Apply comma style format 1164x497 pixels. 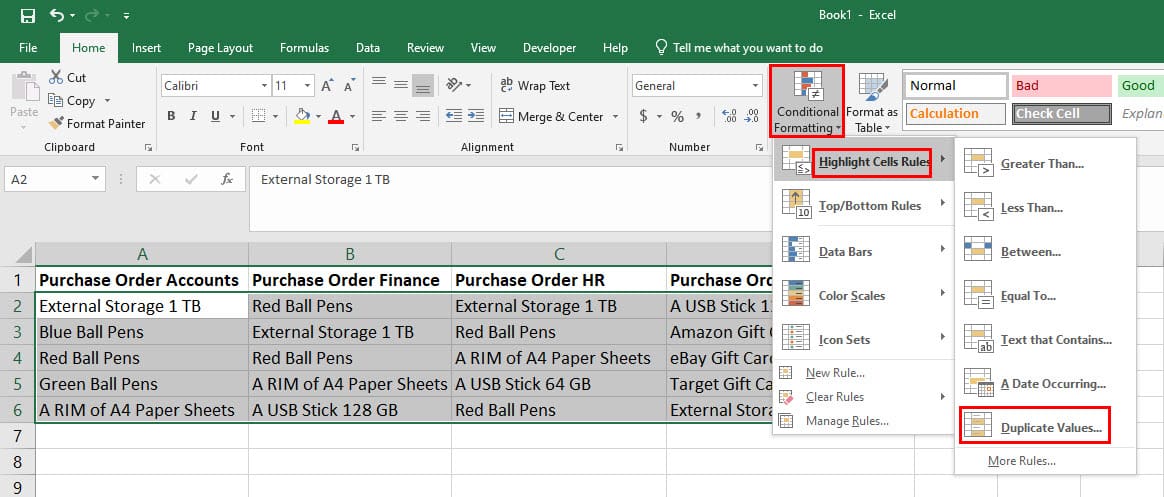[x=698, y=117]
